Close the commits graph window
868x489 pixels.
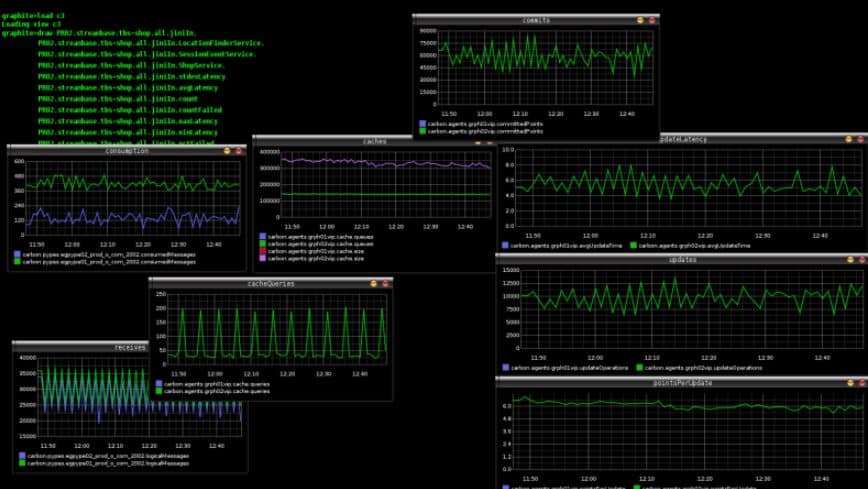[652, 20]
